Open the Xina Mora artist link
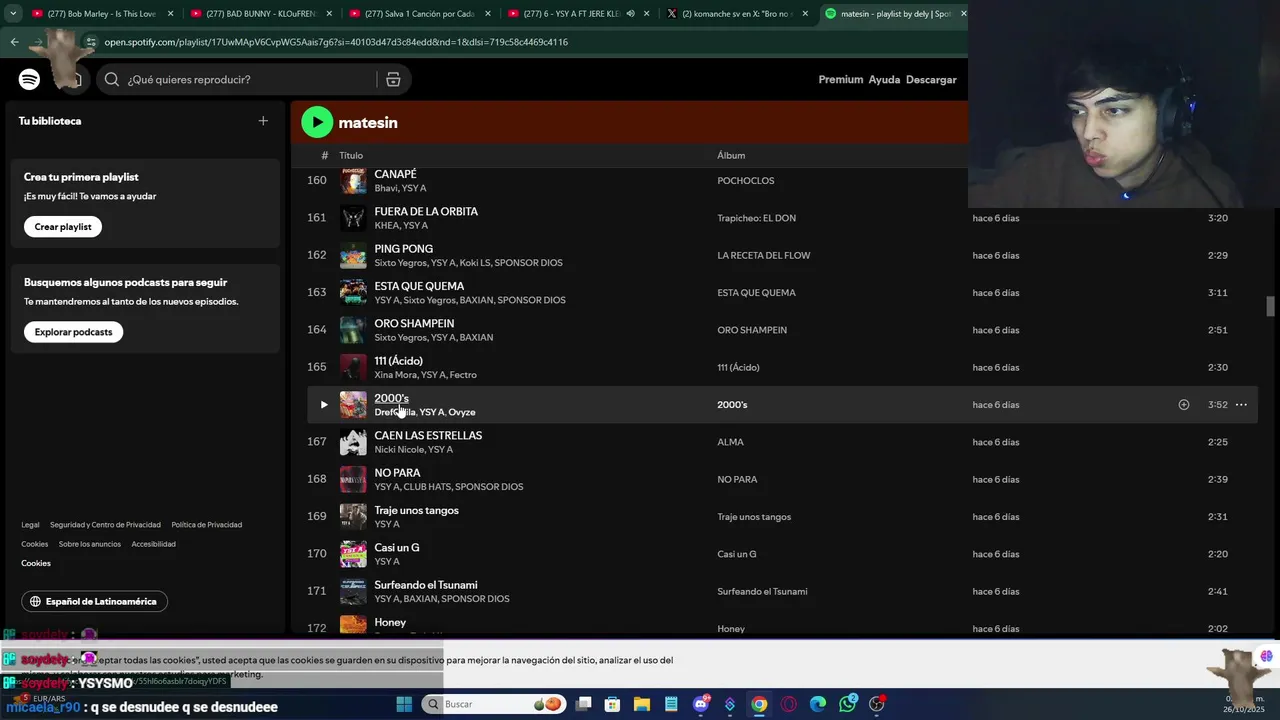1280x720 pixels. coord(395,375)
